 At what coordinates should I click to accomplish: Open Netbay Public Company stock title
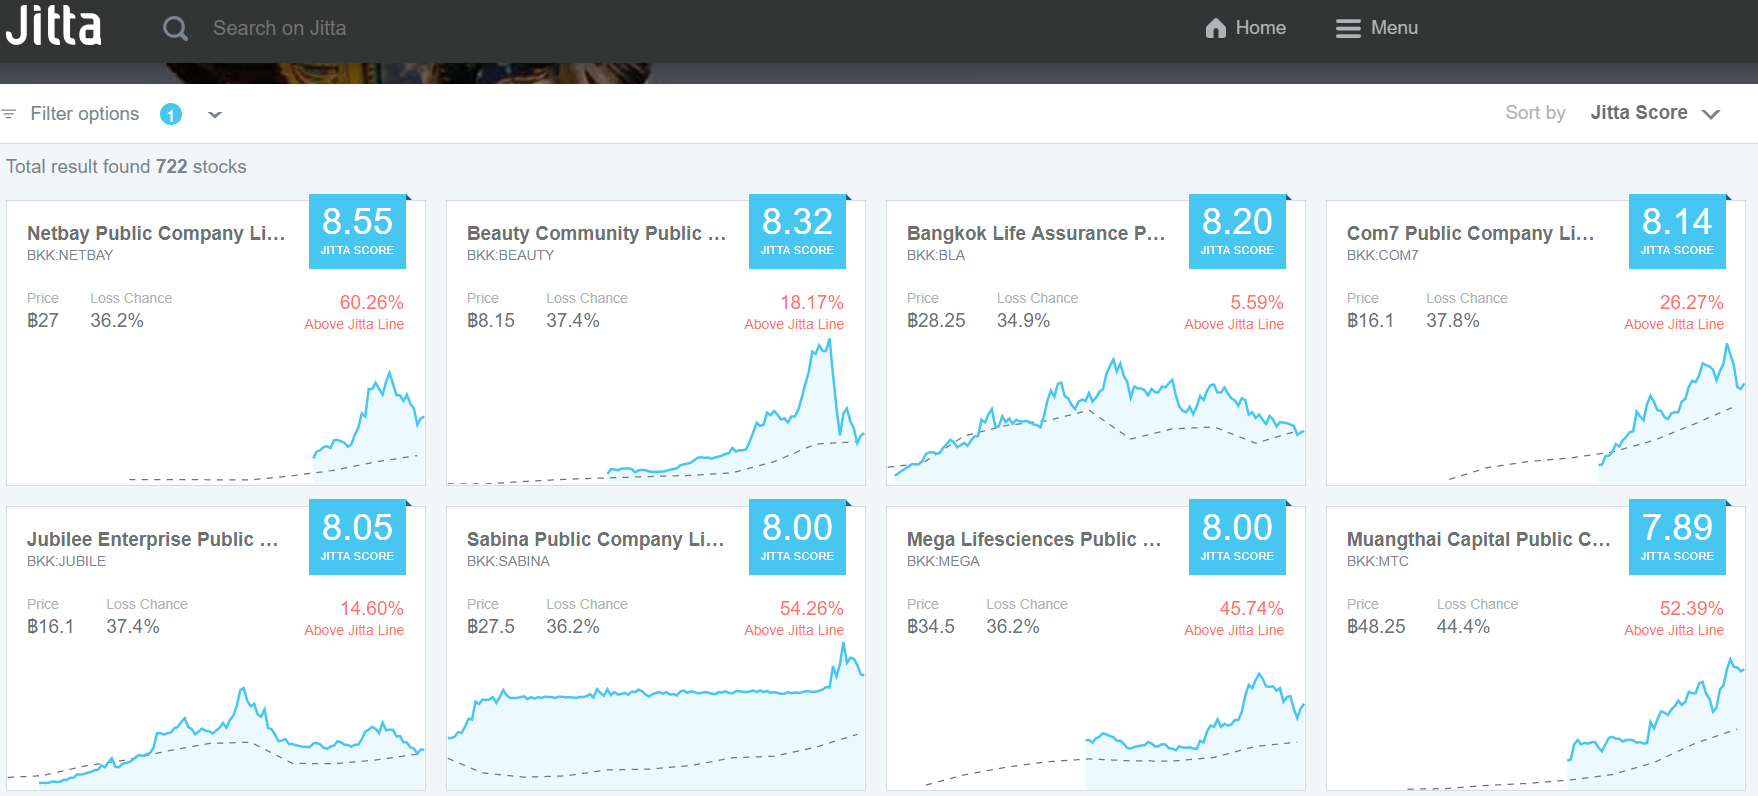click(x=156, y=233)
